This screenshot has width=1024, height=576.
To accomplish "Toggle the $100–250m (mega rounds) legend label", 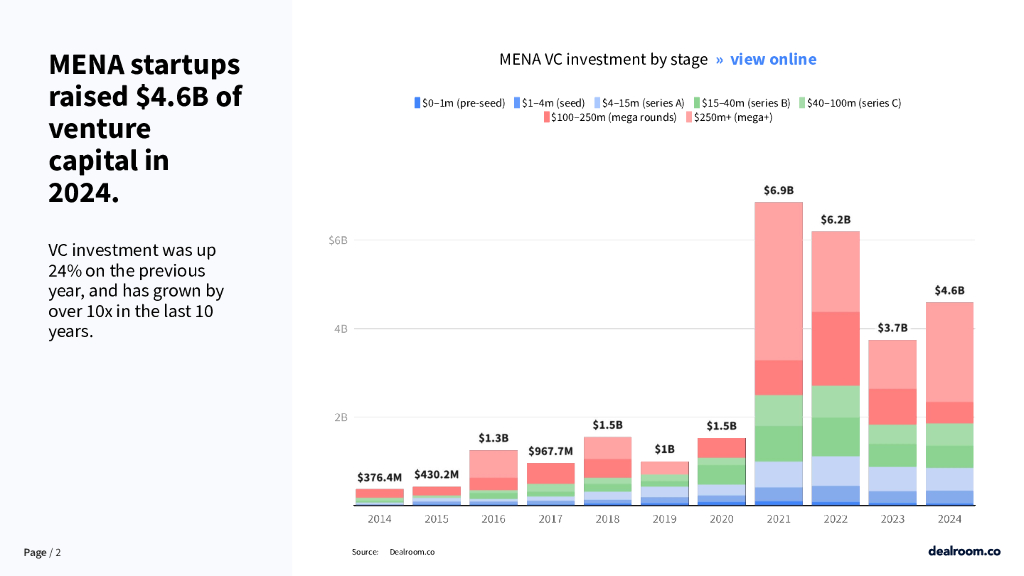I will coord(613,118).
